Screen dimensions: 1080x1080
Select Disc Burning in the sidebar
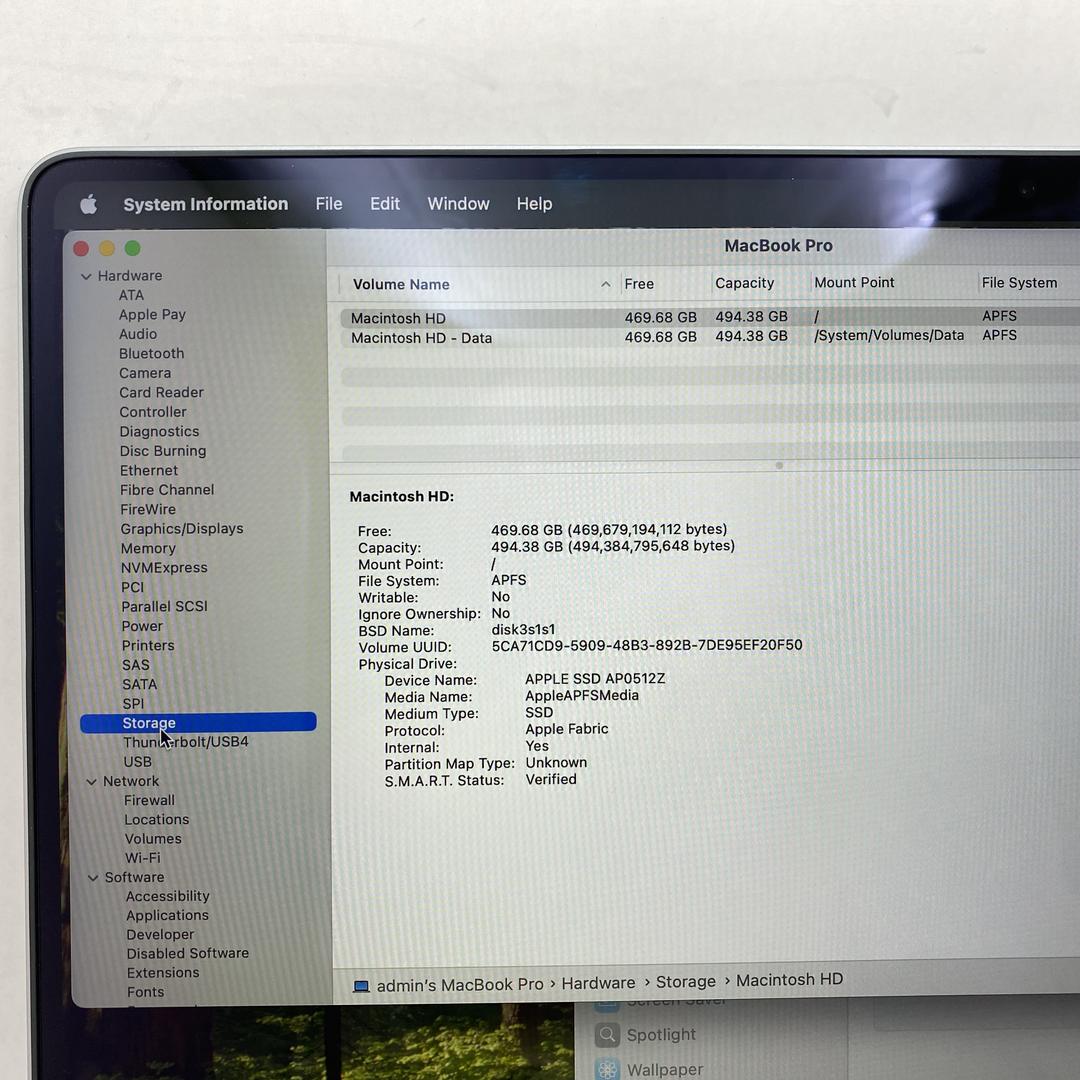point(163,450)
